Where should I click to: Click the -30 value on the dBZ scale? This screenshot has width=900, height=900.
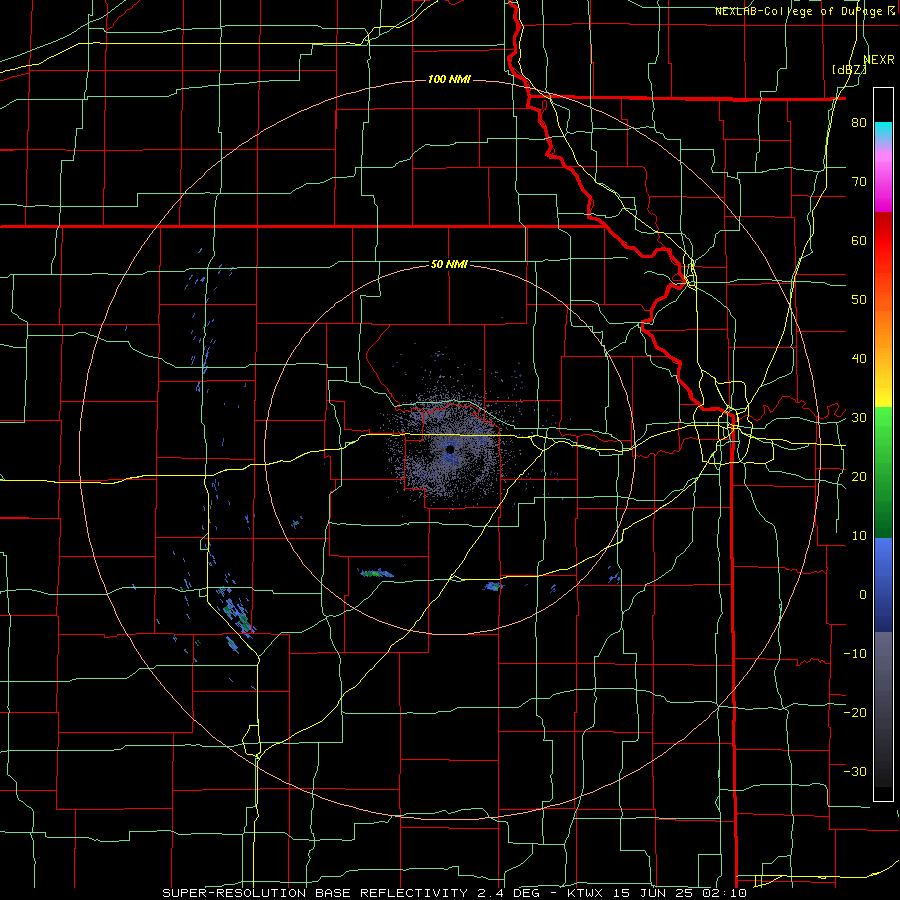pyautogui.click(x=855, y=771)
